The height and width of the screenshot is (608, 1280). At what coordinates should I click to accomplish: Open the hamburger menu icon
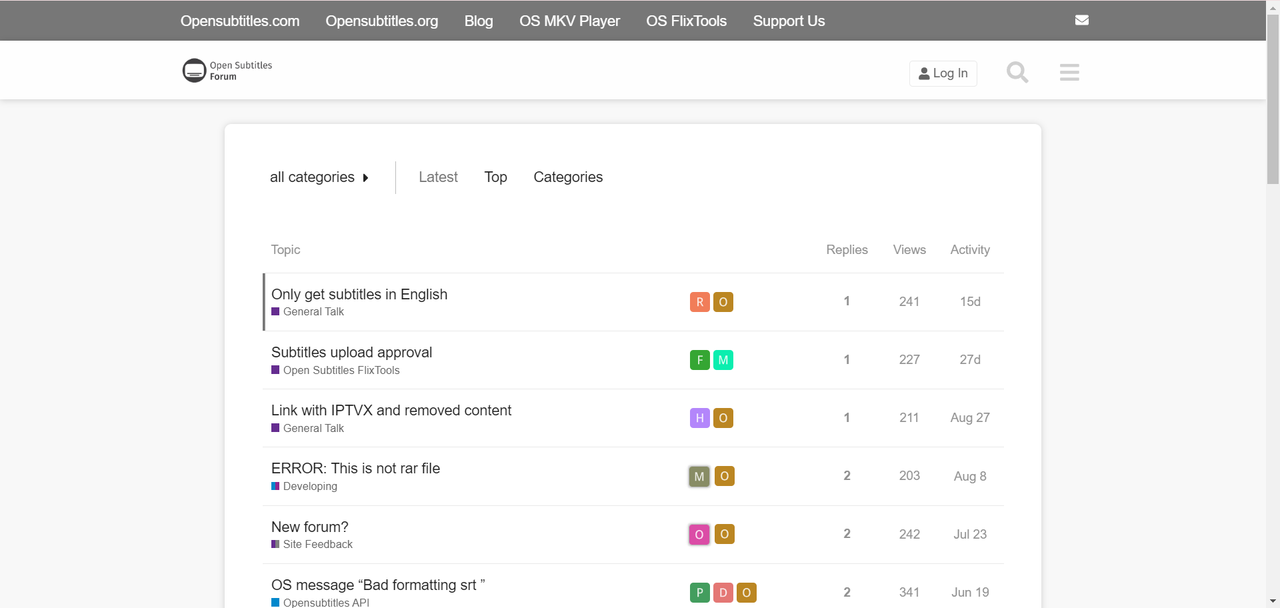click(x=1069, y=73)
